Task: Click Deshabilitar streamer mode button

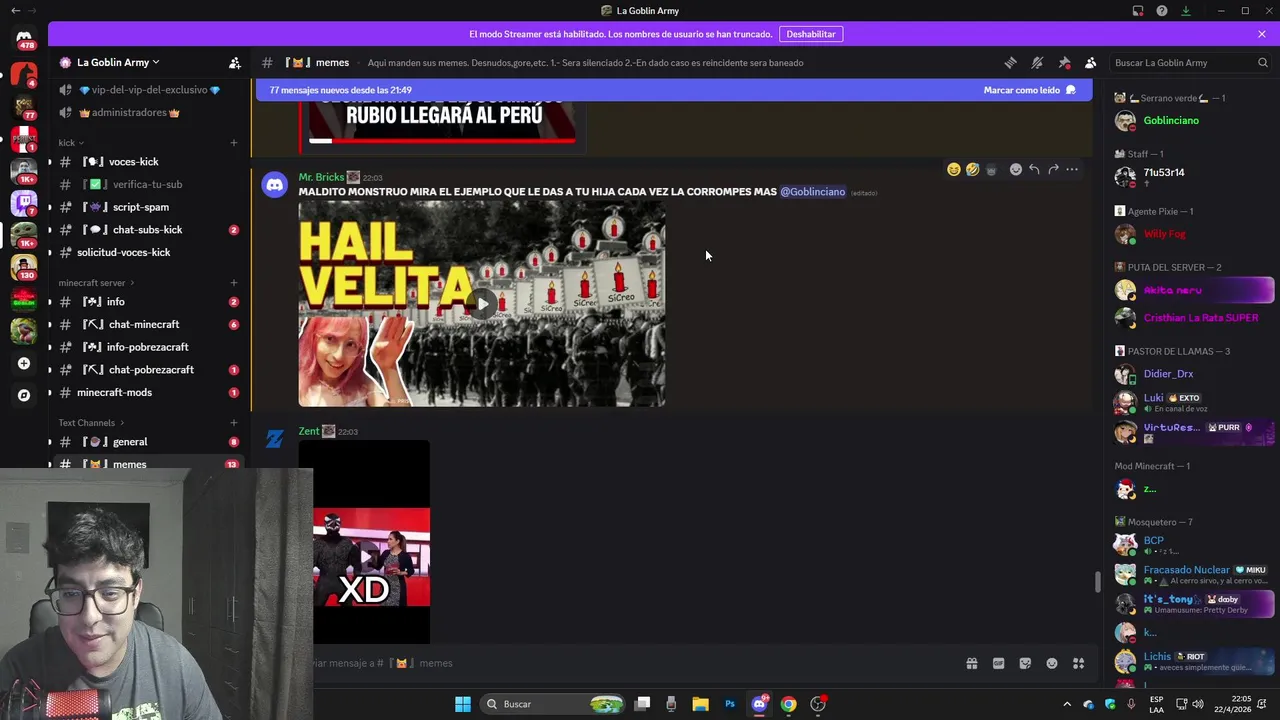Action: point(810,34)
